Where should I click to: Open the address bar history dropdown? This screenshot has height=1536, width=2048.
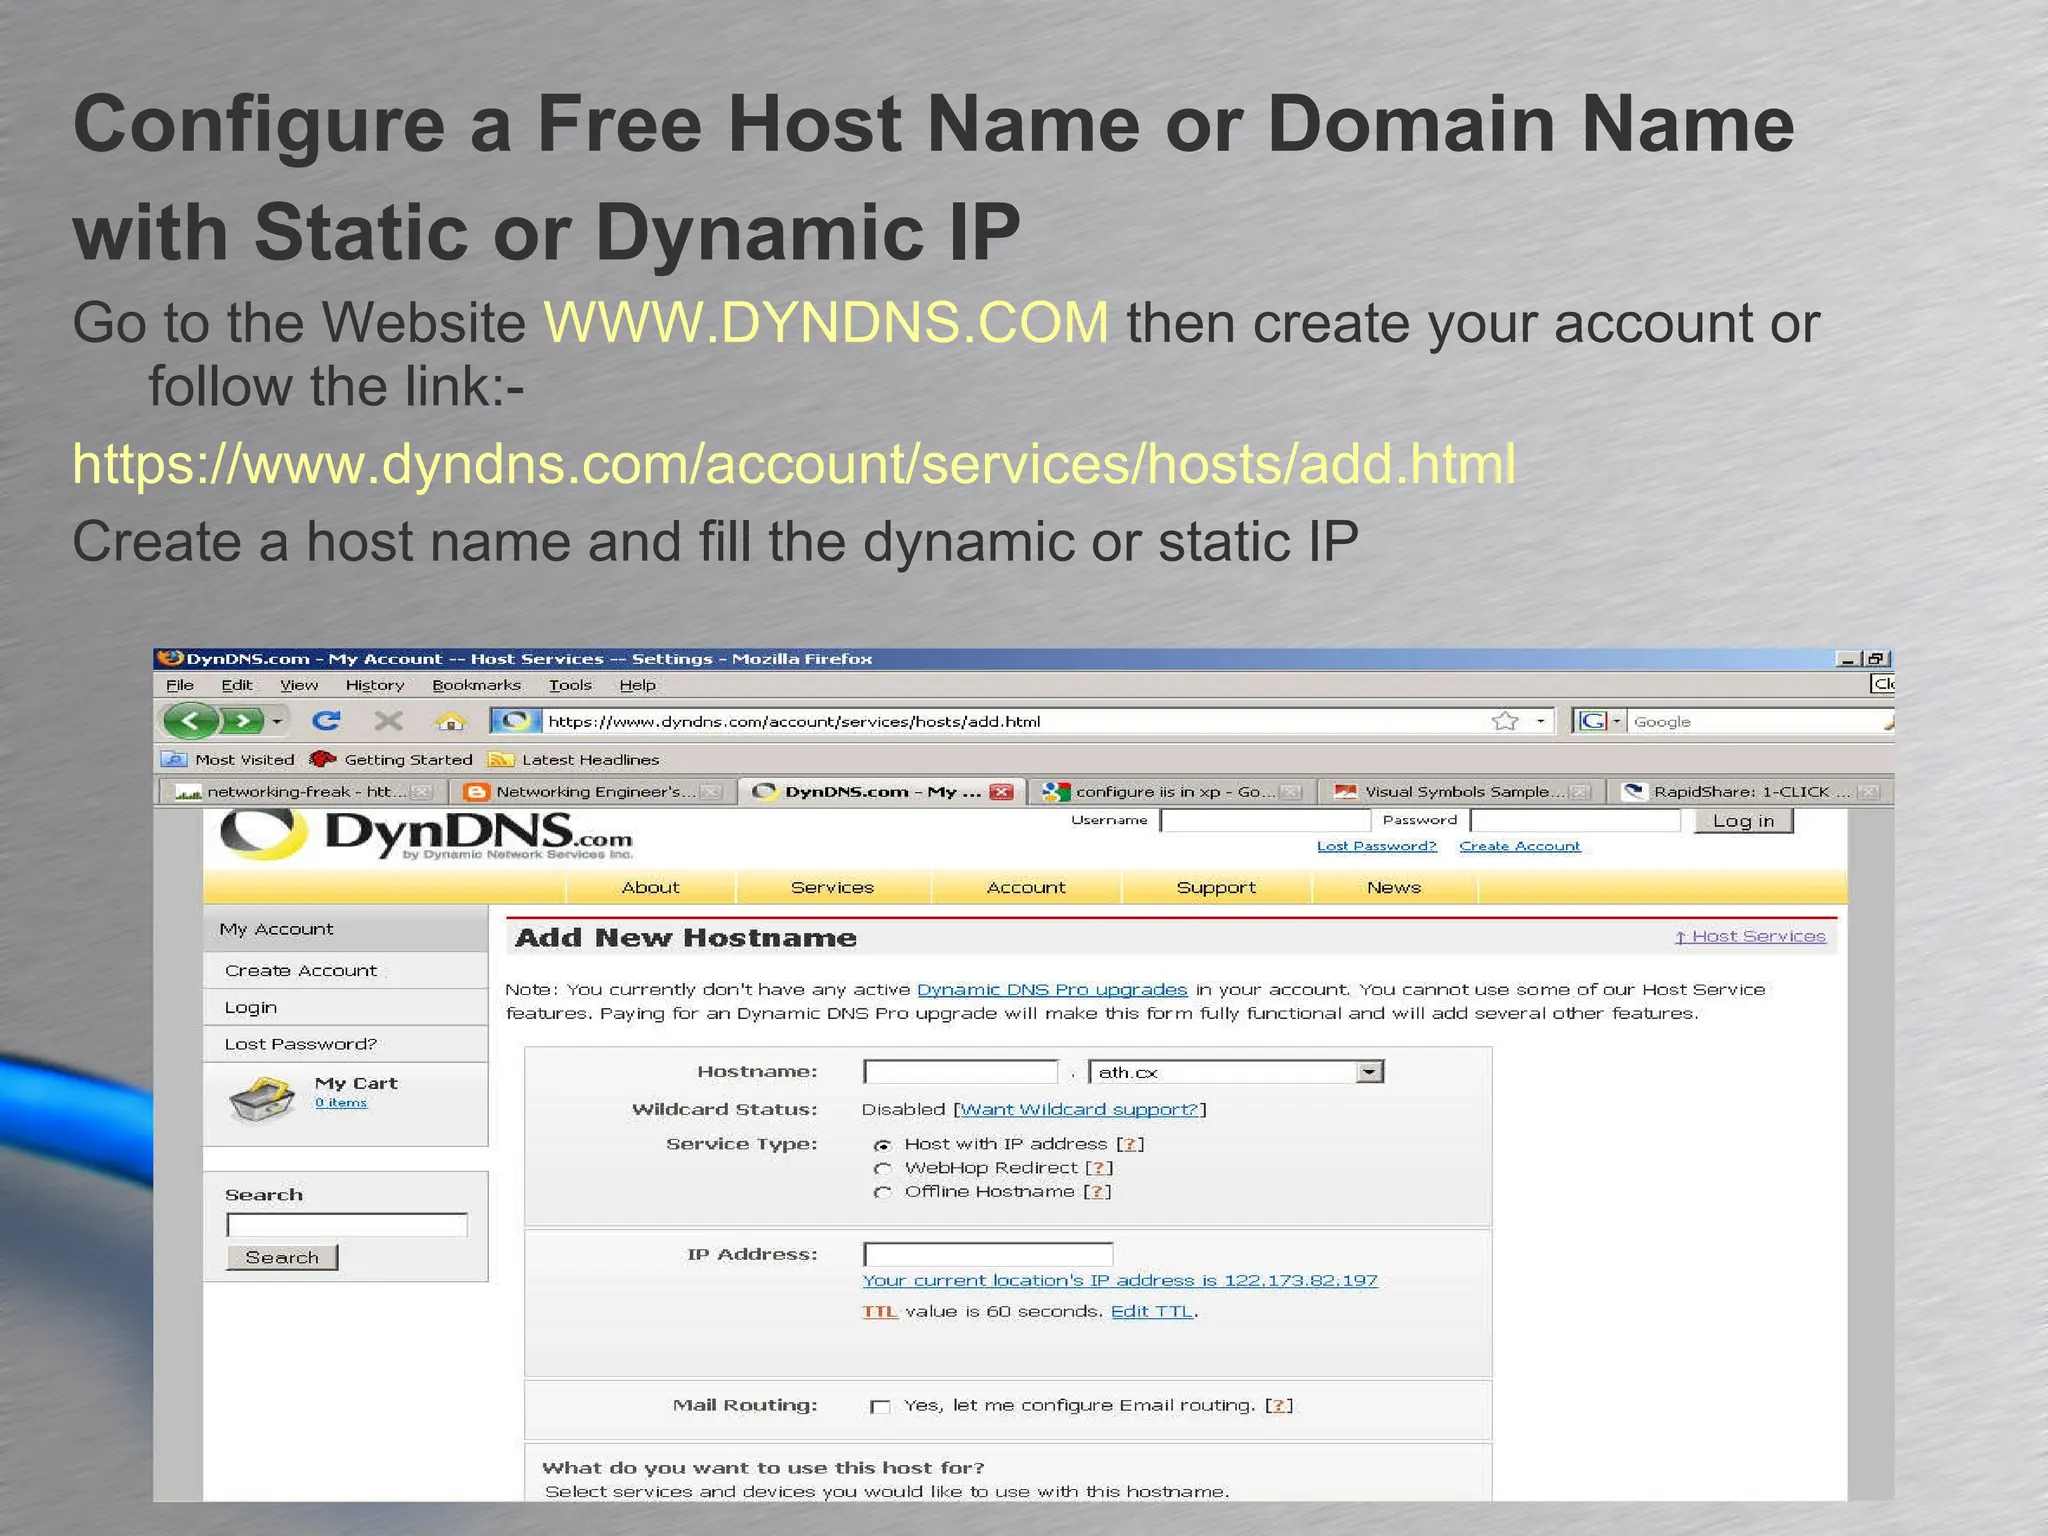1540,721
